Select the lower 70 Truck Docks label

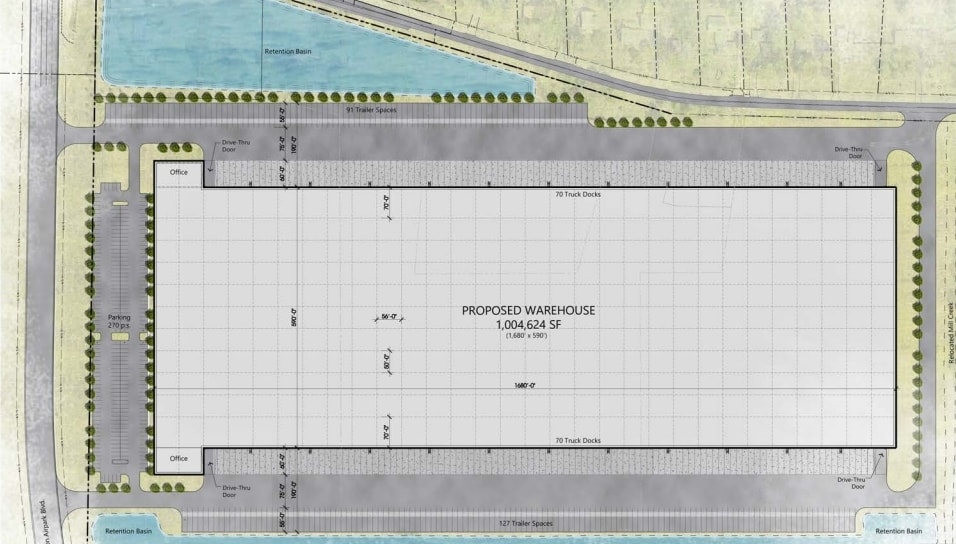pyautogui.click(x=580, y=440)
